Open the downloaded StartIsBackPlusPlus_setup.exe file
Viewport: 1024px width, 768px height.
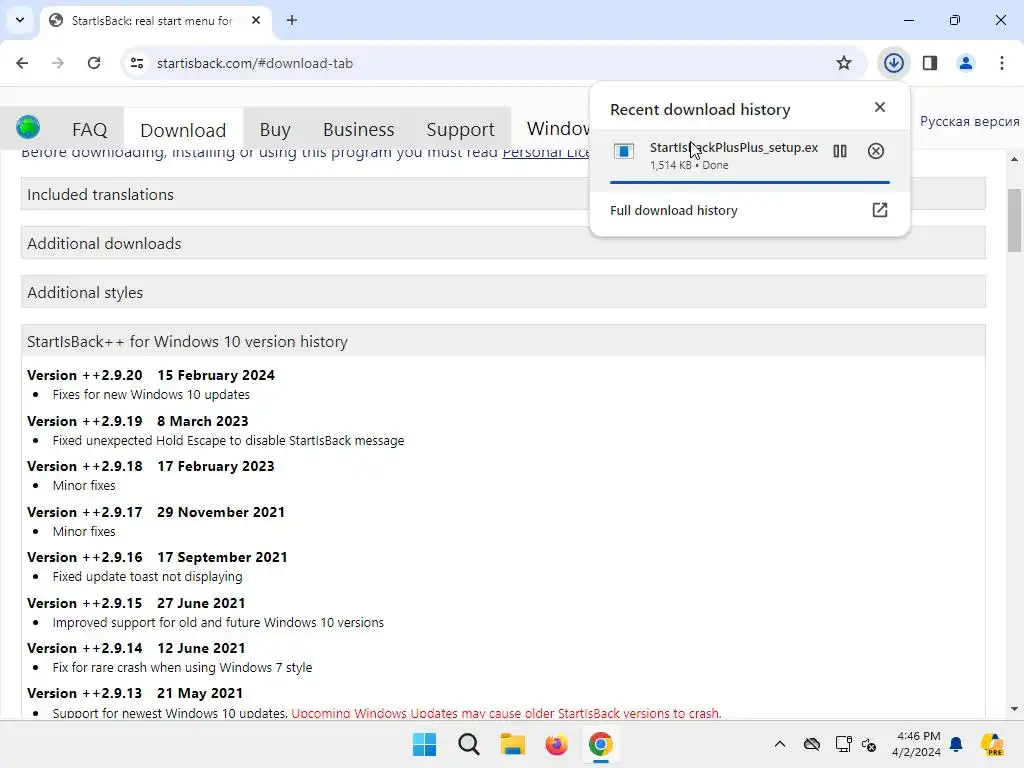coord(733,148)
